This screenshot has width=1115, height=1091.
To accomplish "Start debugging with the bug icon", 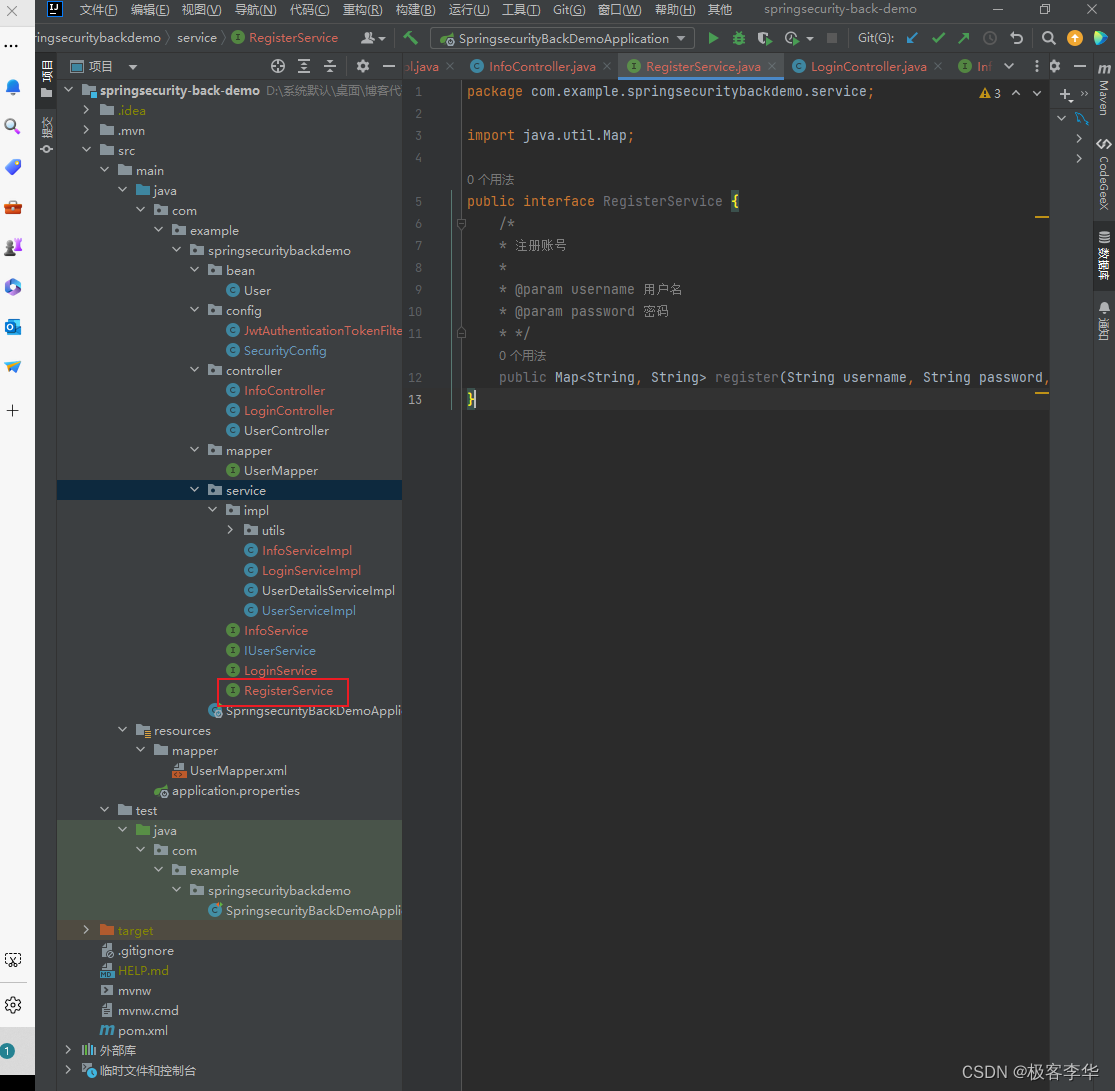I will pyautogui.click(x=739, y=38).
